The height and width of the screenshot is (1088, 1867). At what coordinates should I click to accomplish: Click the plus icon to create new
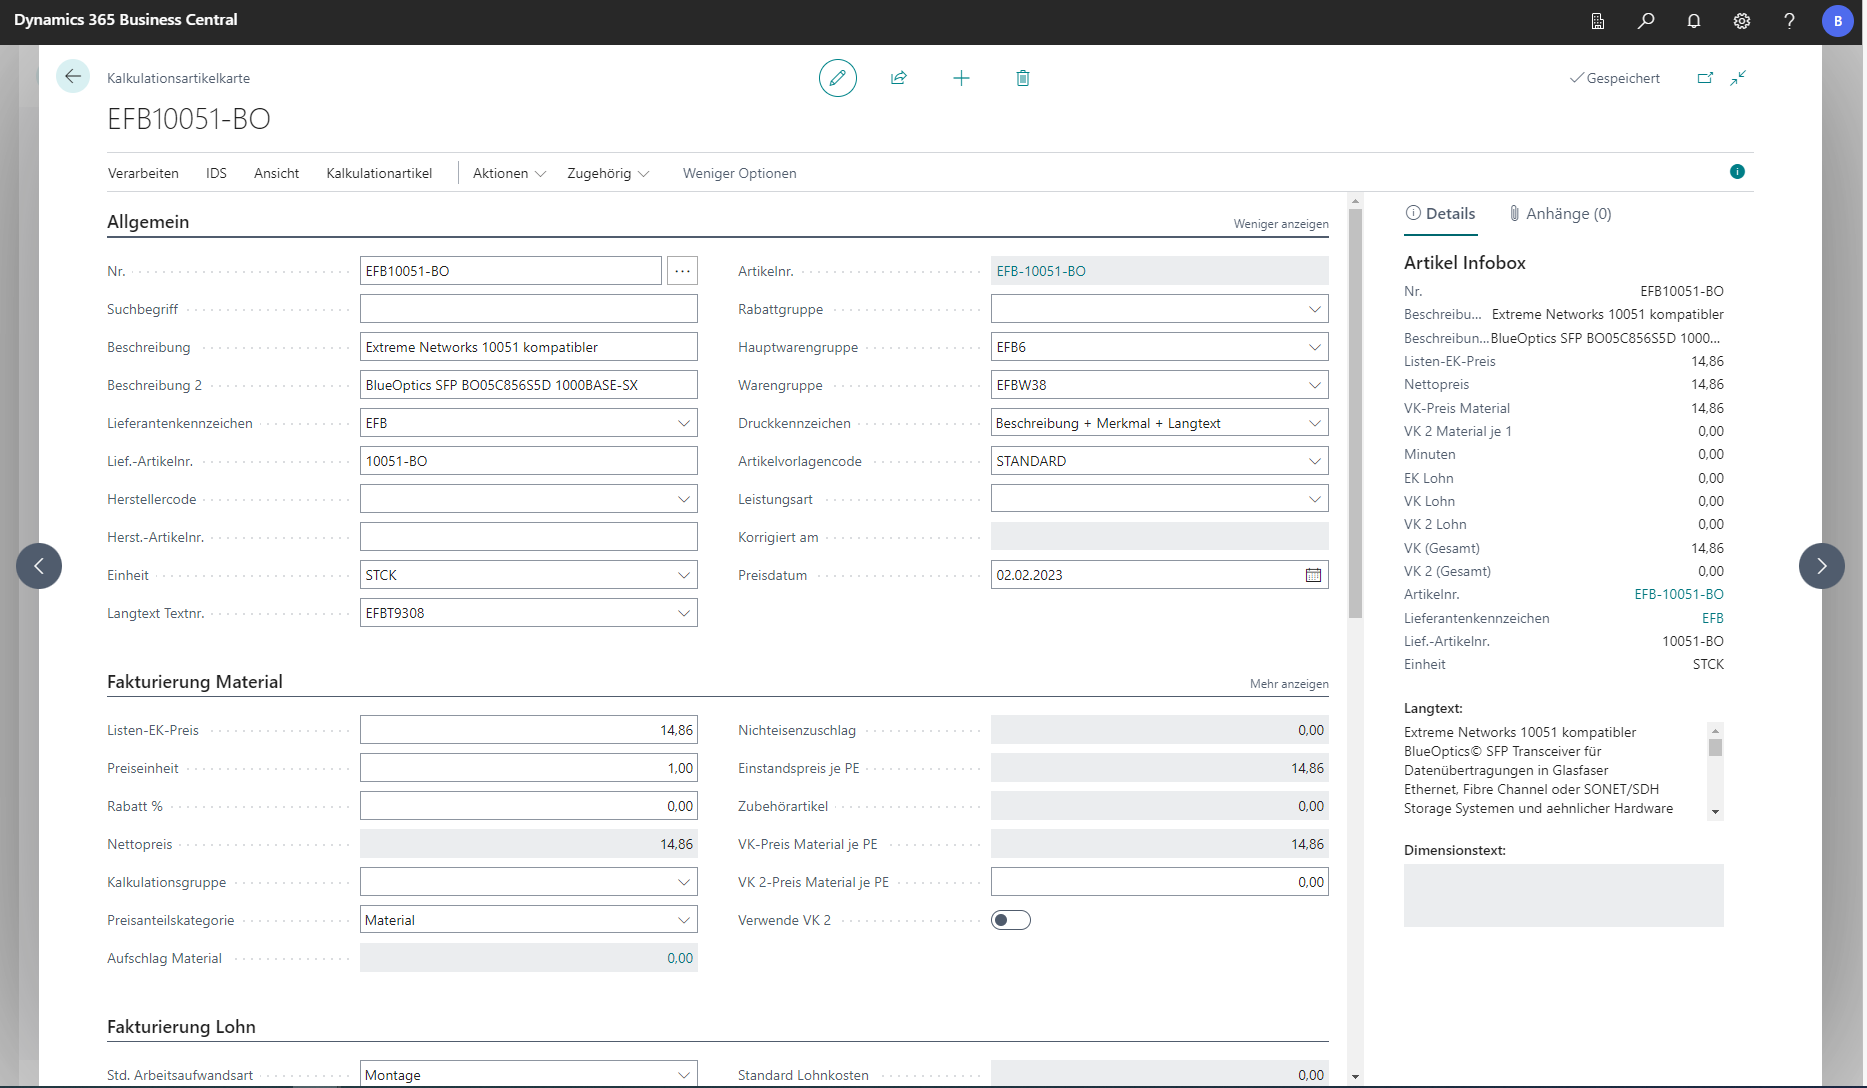pos(961,78)
